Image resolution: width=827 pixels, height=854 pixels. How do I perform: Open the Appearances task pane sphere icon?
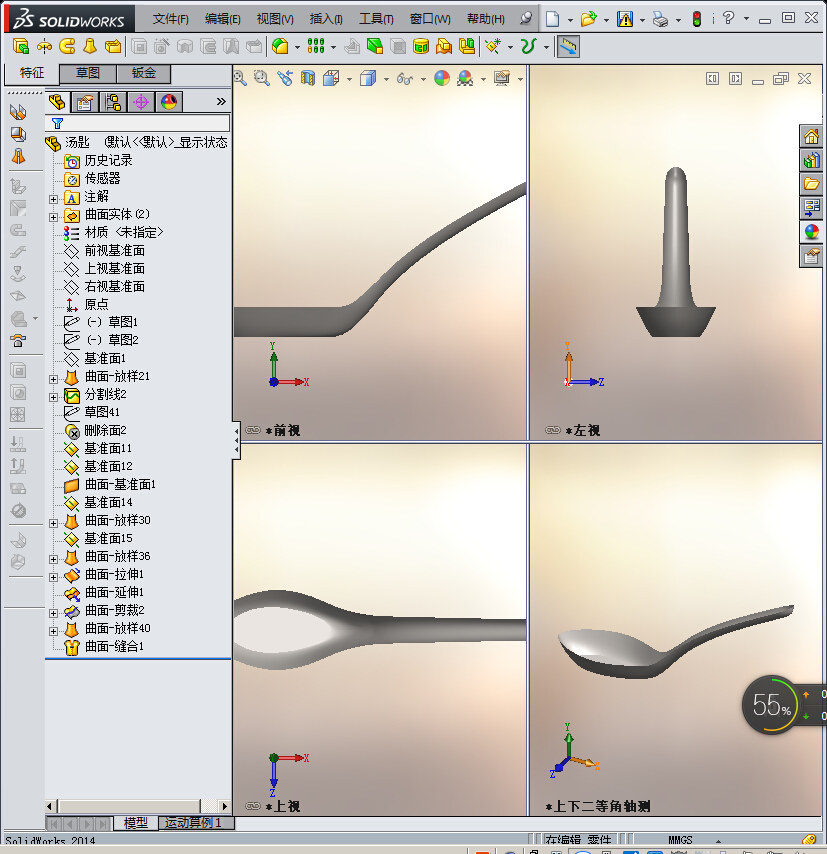811,232
